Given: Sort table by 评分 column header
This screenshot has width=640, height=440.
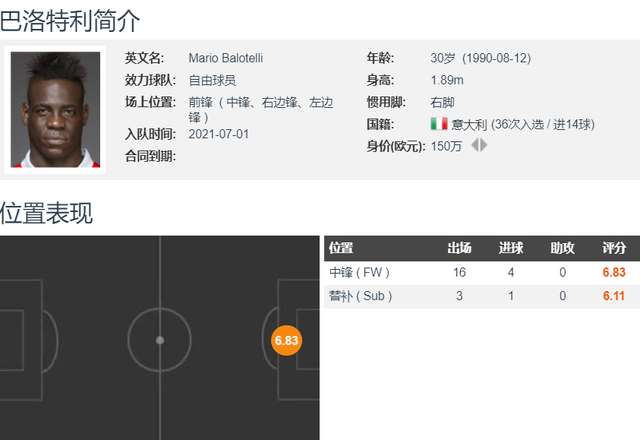Looking at the screenshot, I should point(614,248).
